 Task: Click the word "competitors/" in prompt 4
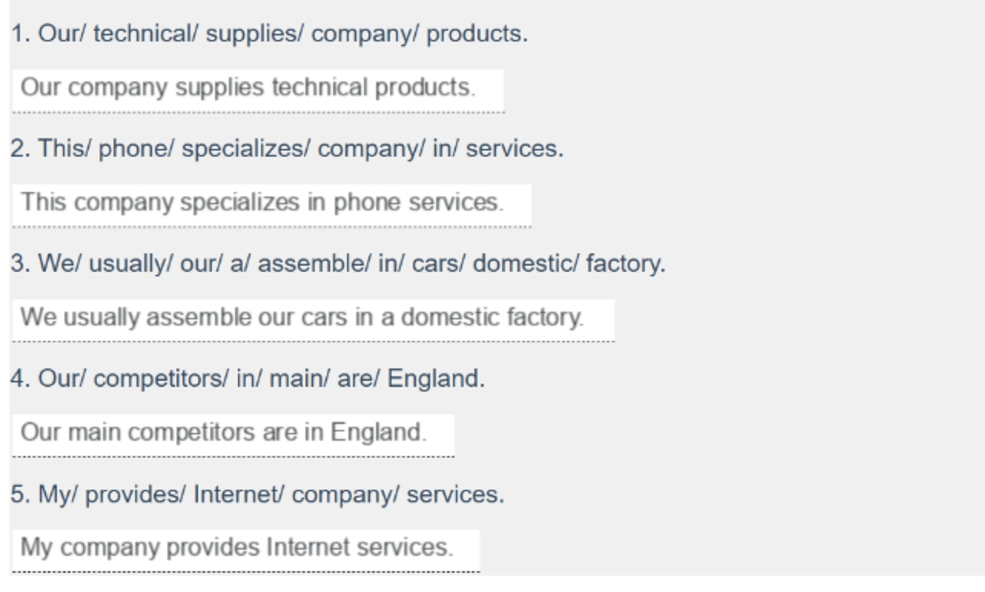click(x=161, y=380)
